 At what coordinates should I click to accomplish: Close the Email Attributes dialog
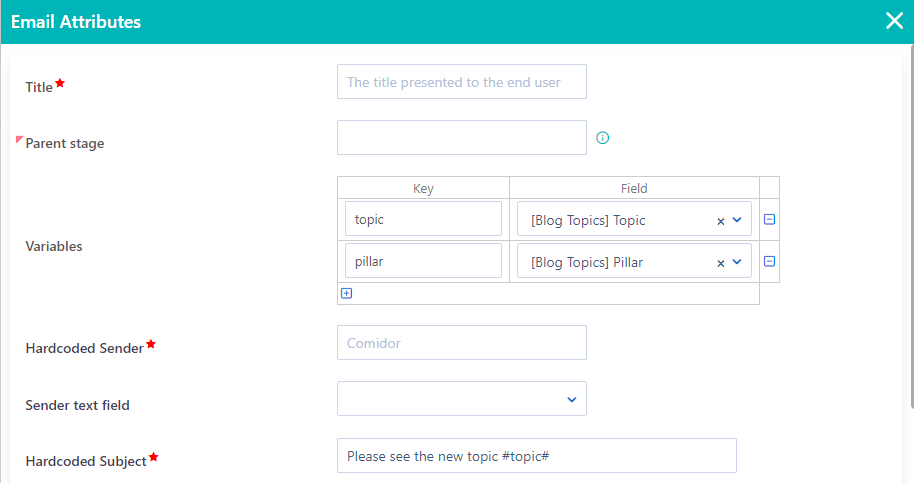[894, 21]
